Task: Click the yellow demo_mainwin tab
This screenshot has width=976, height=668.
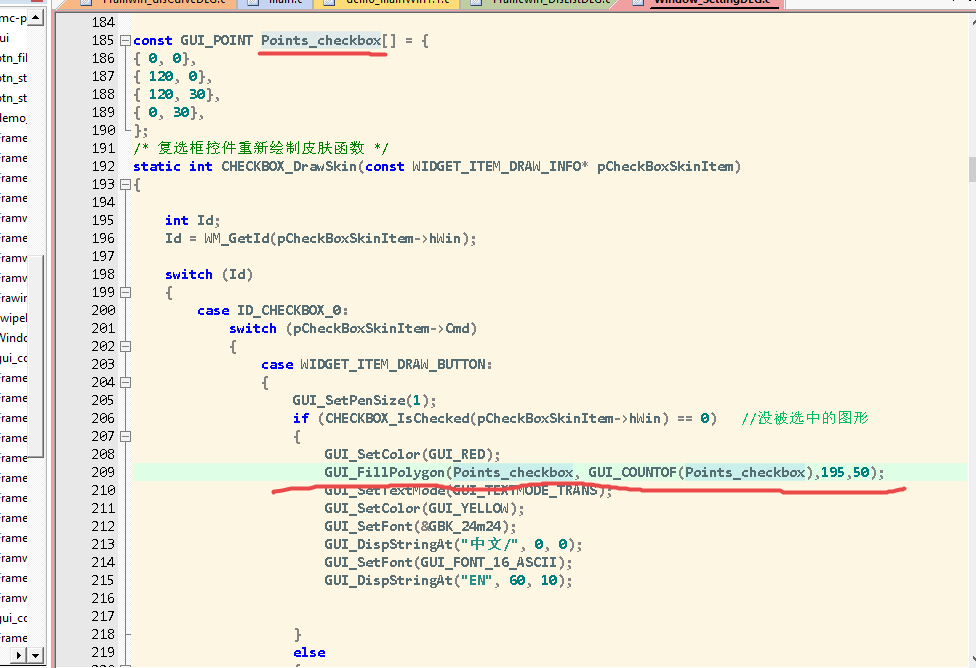Action: point(390,3)
